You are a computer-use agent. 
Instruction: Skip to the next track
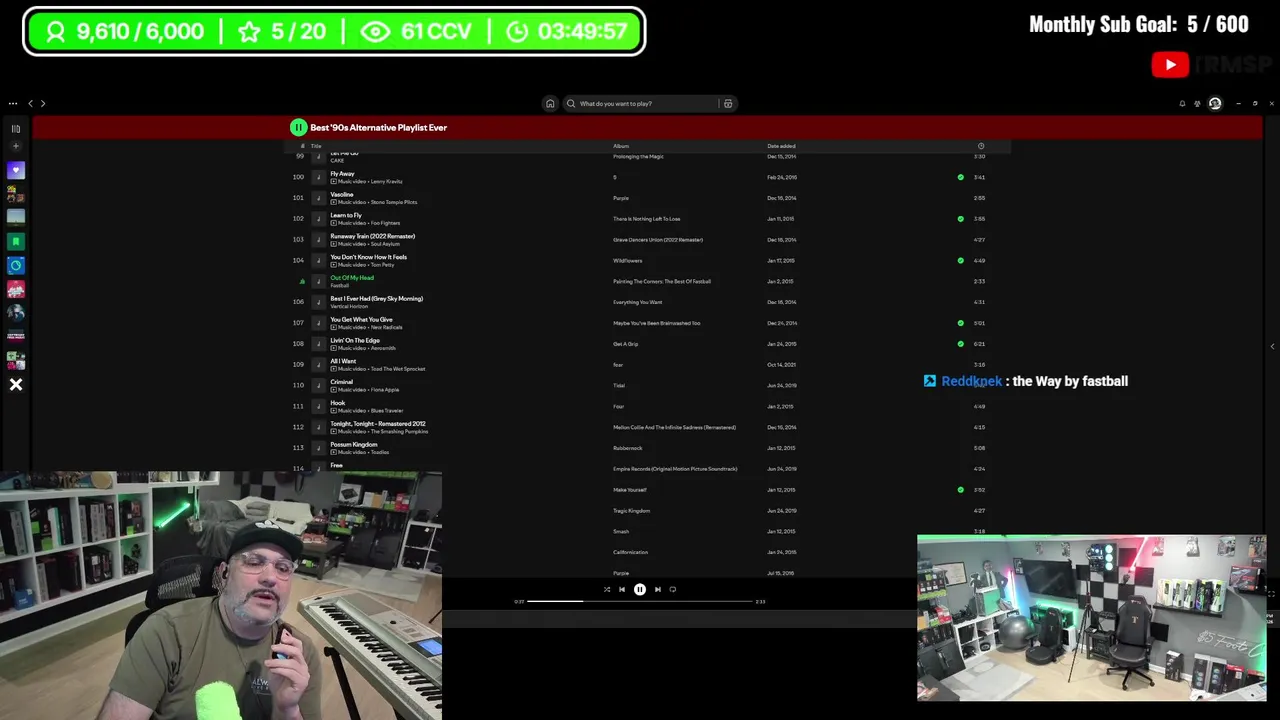point(657,589)
